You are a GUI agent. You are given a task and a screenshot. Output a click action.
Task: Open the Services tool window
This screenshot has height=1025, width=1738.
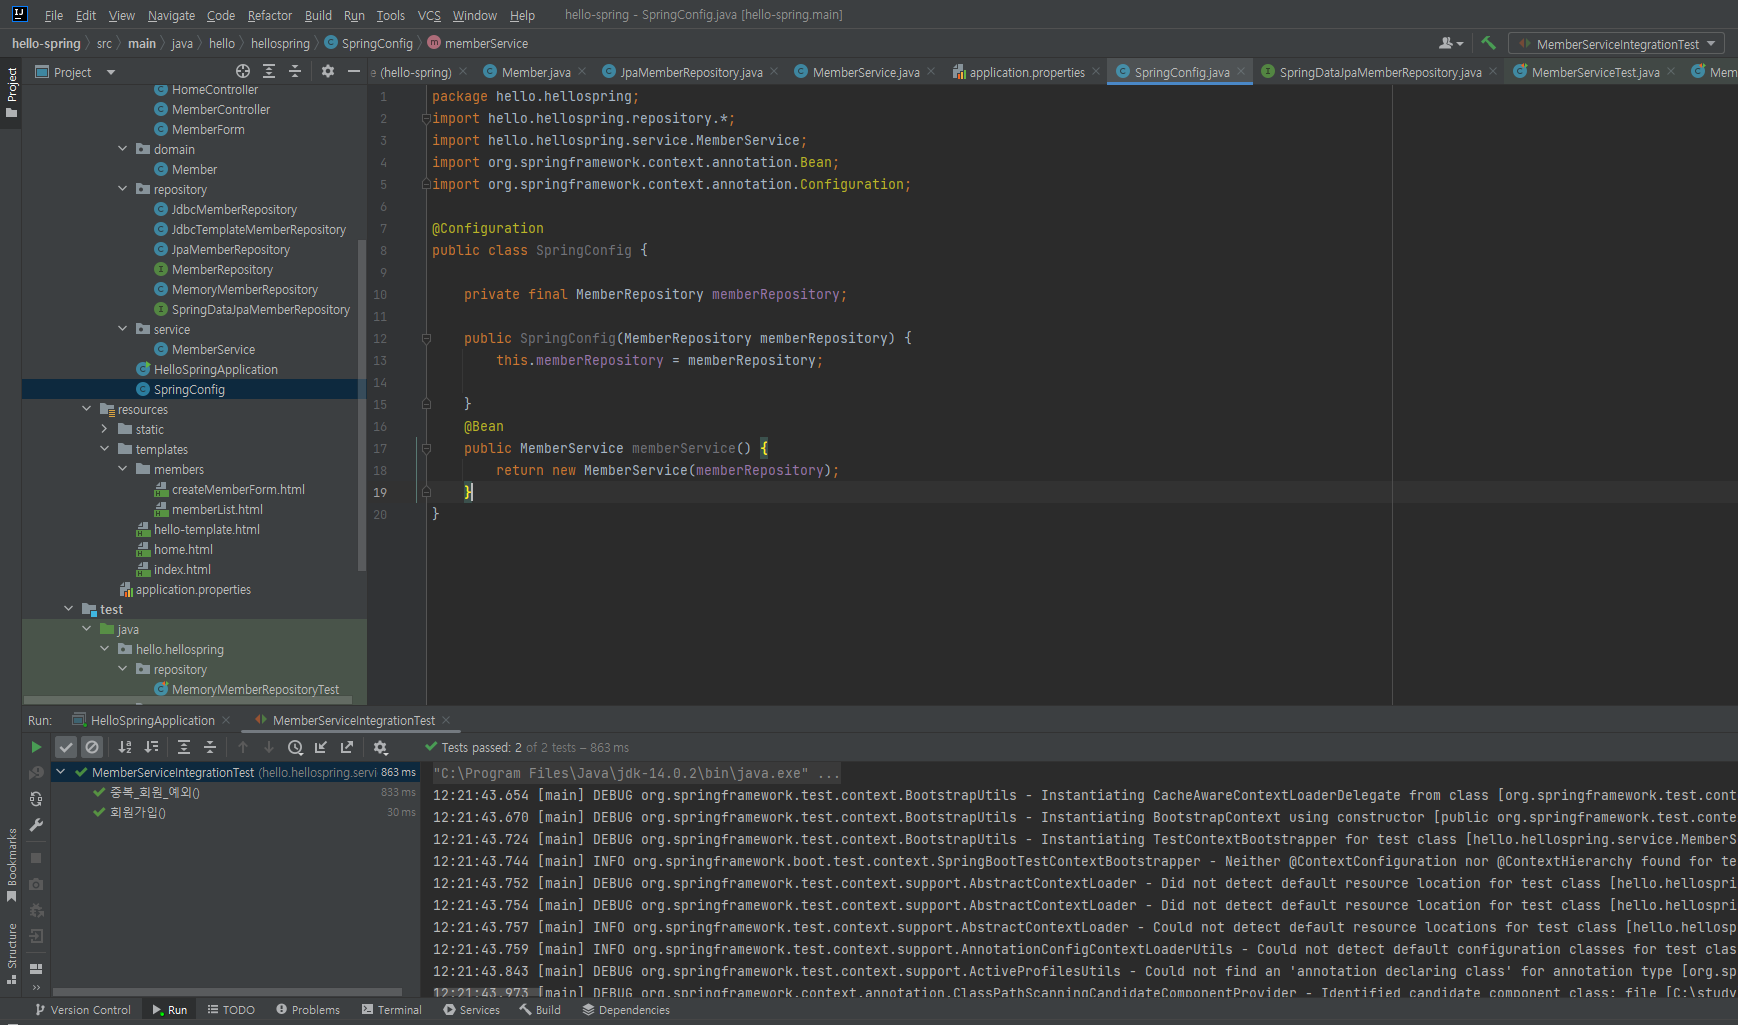pos(472,1010)
